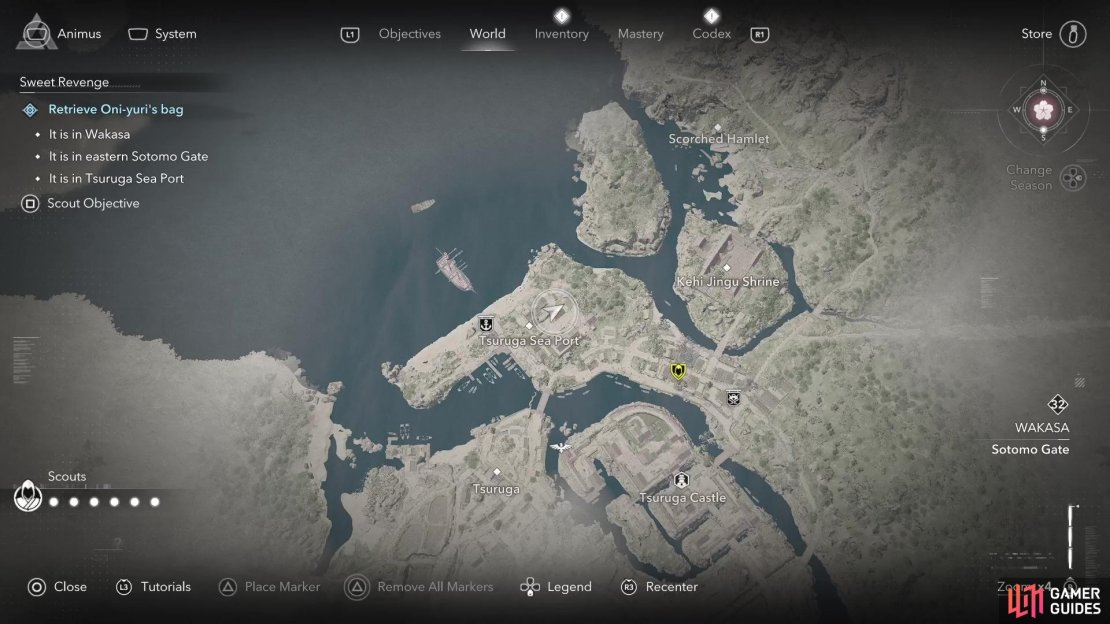Open the Inventory tab
The height and width of the screenshot is (624, 1110).
[x=561, y=33]
